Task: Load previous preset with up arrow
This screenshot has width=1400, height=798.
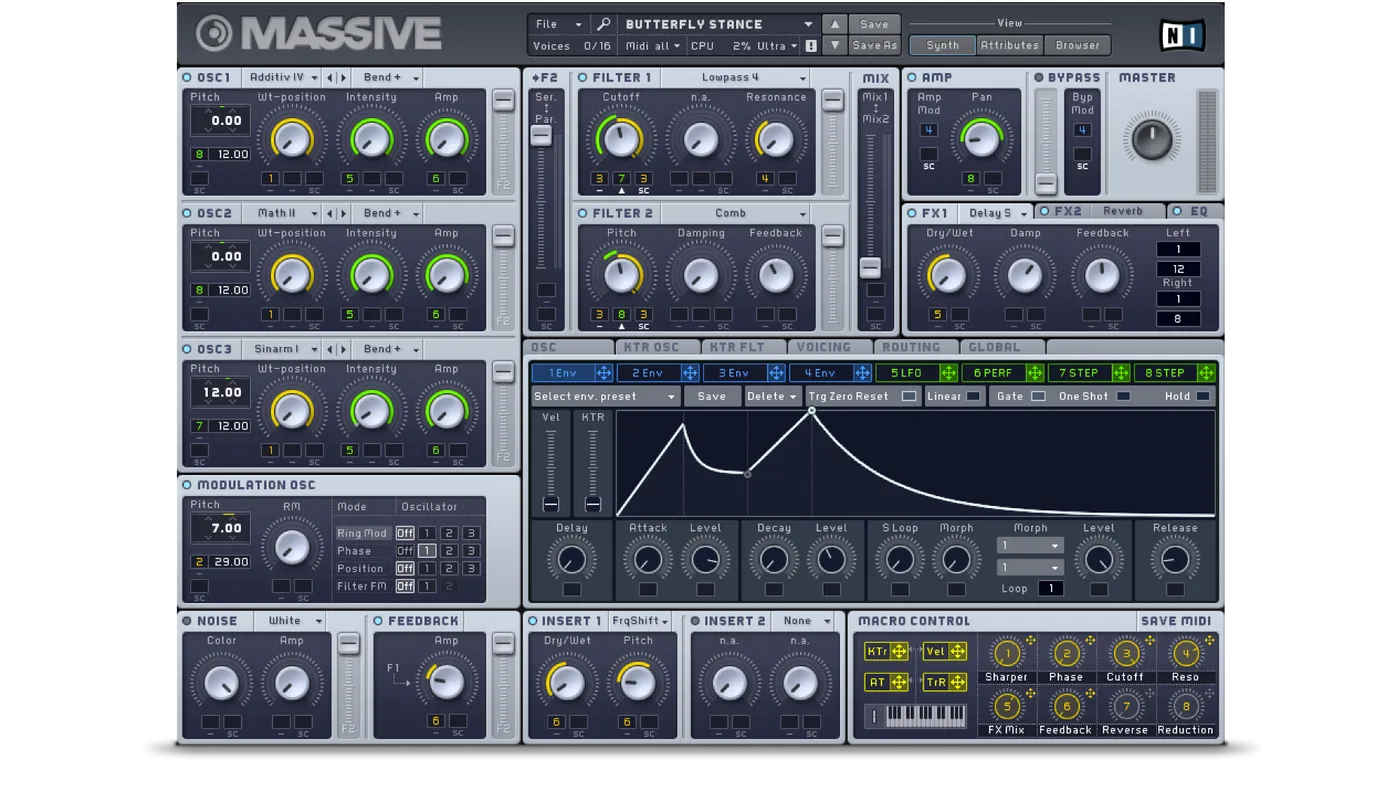Action: pyautogui.click(x=835, y=24)
